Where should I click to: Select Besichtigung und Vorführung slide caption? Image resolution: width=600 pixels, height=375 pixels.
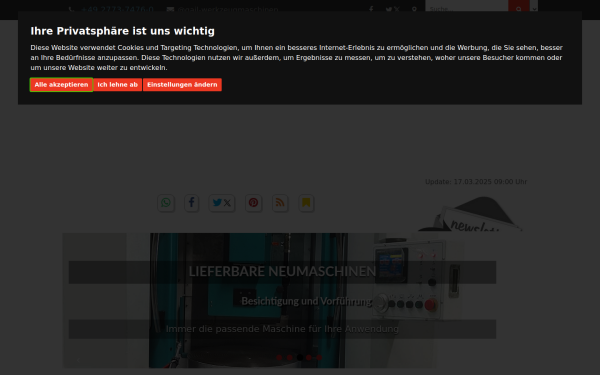(306, 301)
